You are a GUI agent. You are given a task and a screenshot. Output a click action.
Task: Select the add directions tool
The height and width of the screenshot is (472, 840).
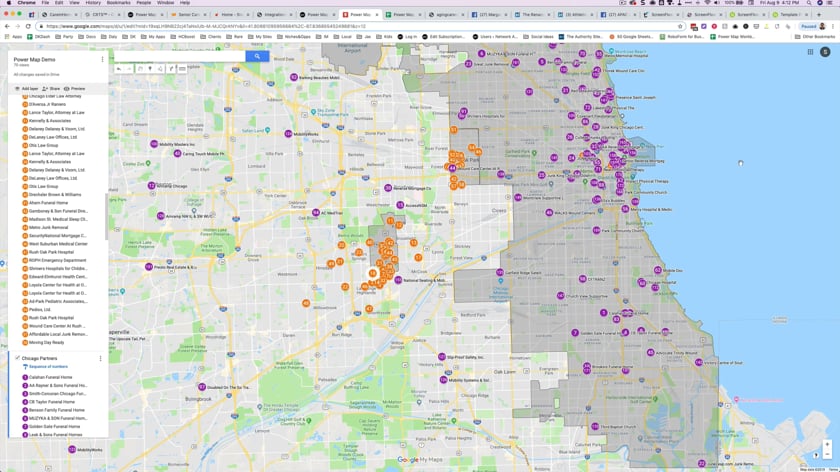click(171, 69)
